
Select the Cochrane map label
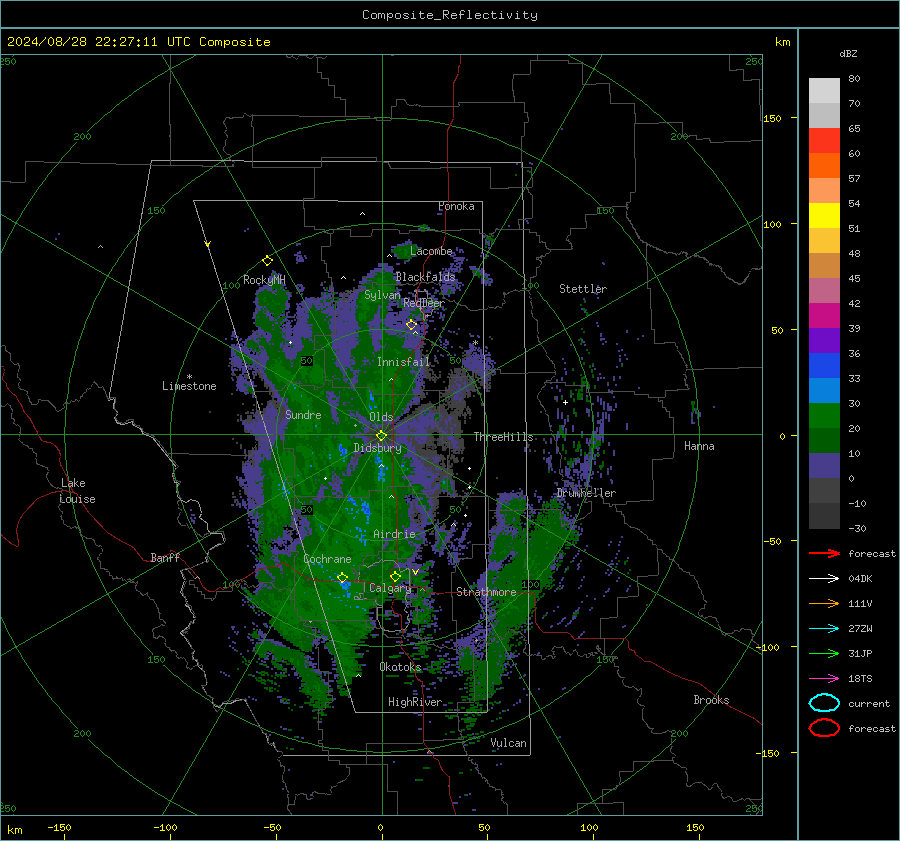[x=327, y=559]
